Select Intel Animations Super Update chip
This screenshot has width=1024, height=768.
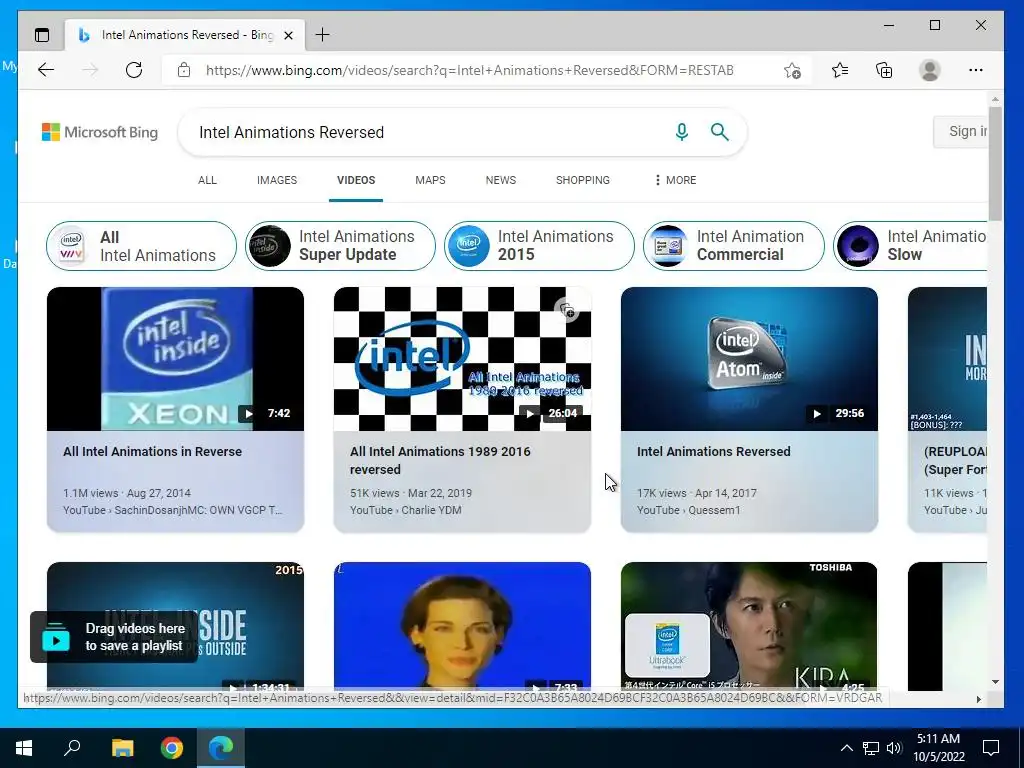pos(340,246)
